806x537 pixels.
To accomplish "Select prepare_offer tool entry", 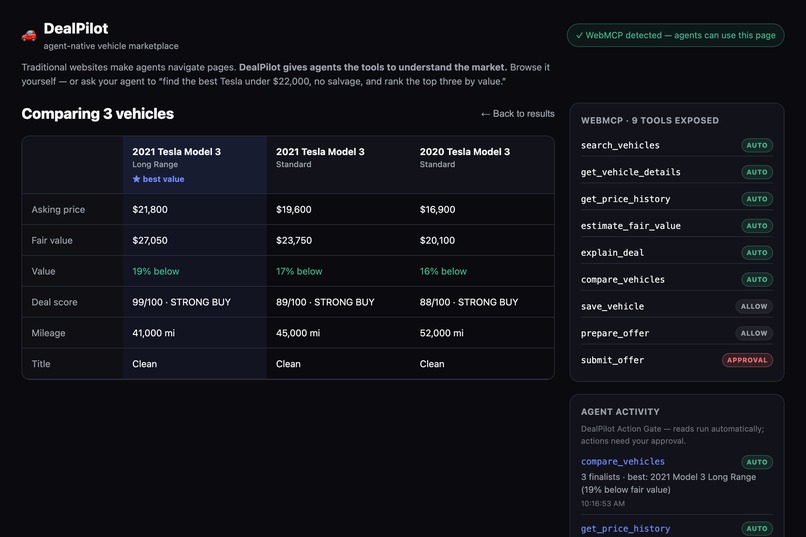I will click(x=615, y=333).
